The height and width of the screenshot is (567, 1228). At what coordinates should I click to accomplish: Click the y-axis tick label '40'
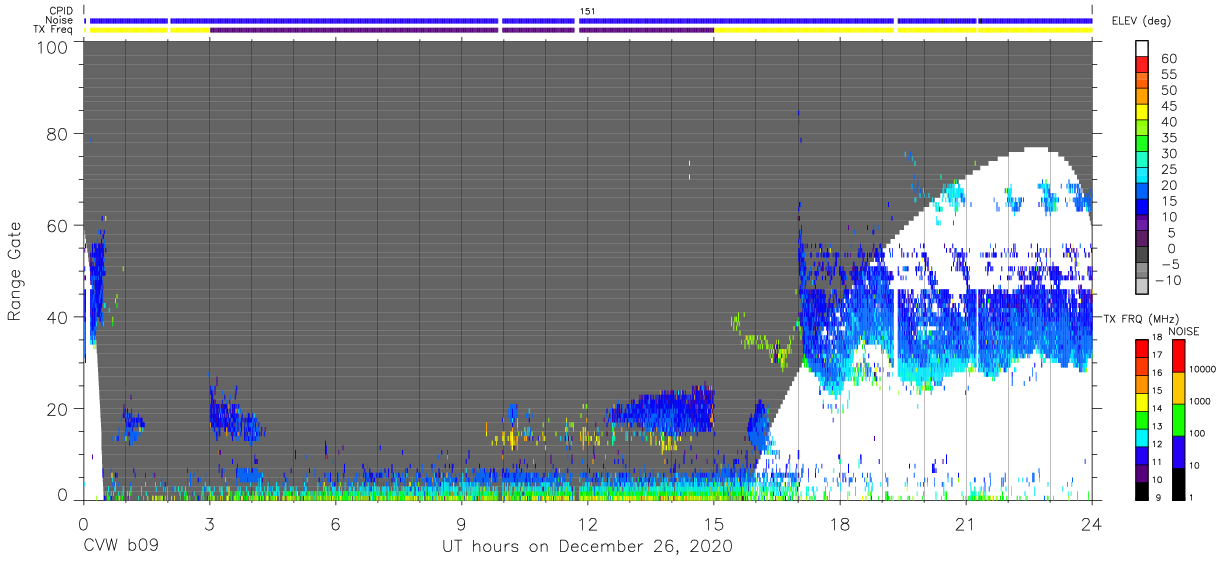tap(57, 317)
